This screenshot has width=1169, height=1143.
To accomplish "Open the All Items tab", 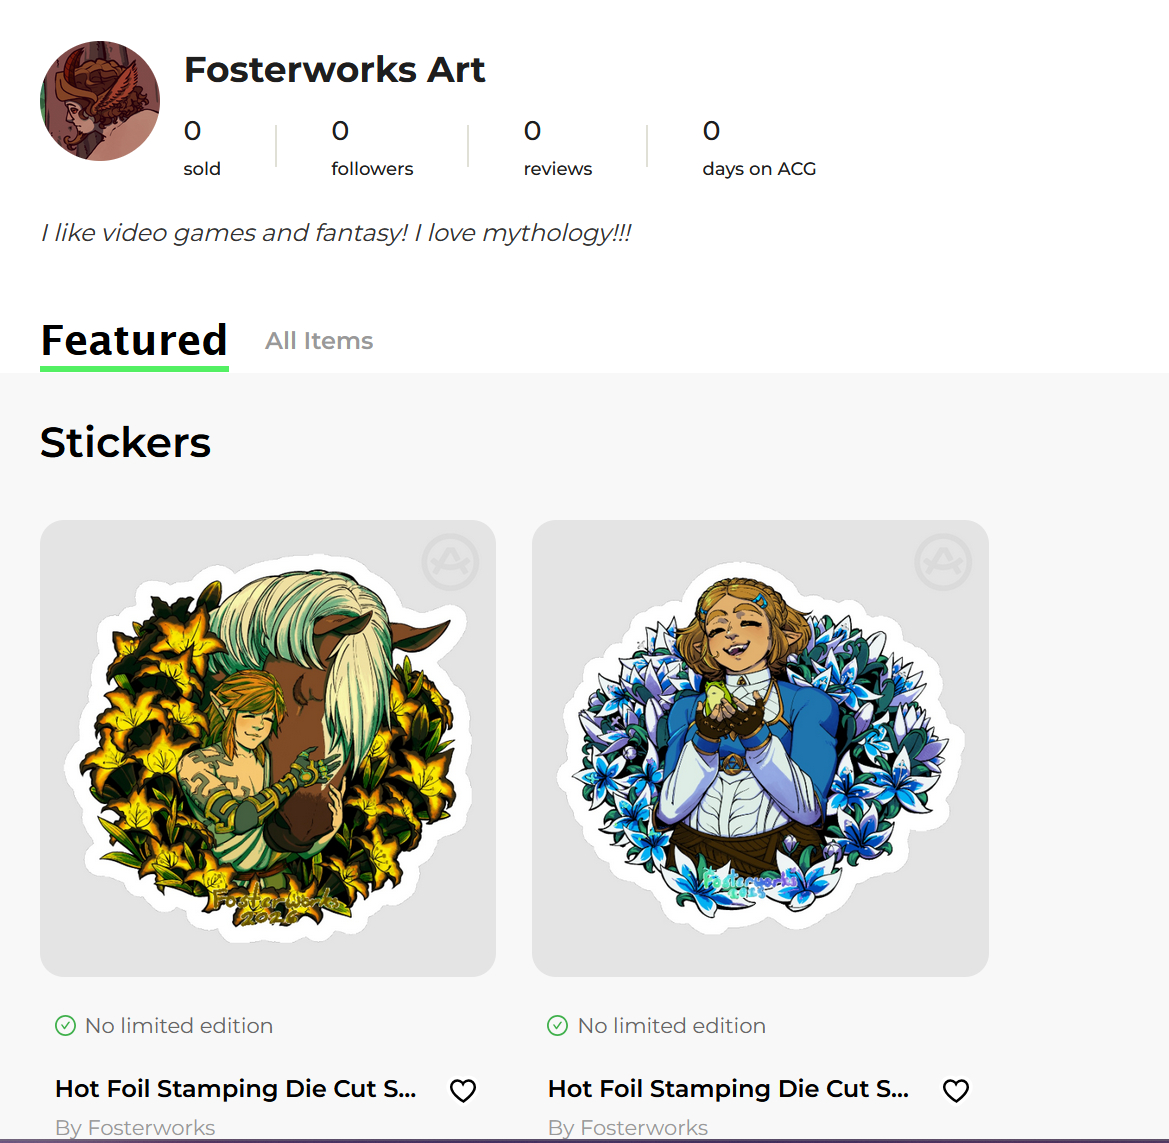I will coord(319,341).
